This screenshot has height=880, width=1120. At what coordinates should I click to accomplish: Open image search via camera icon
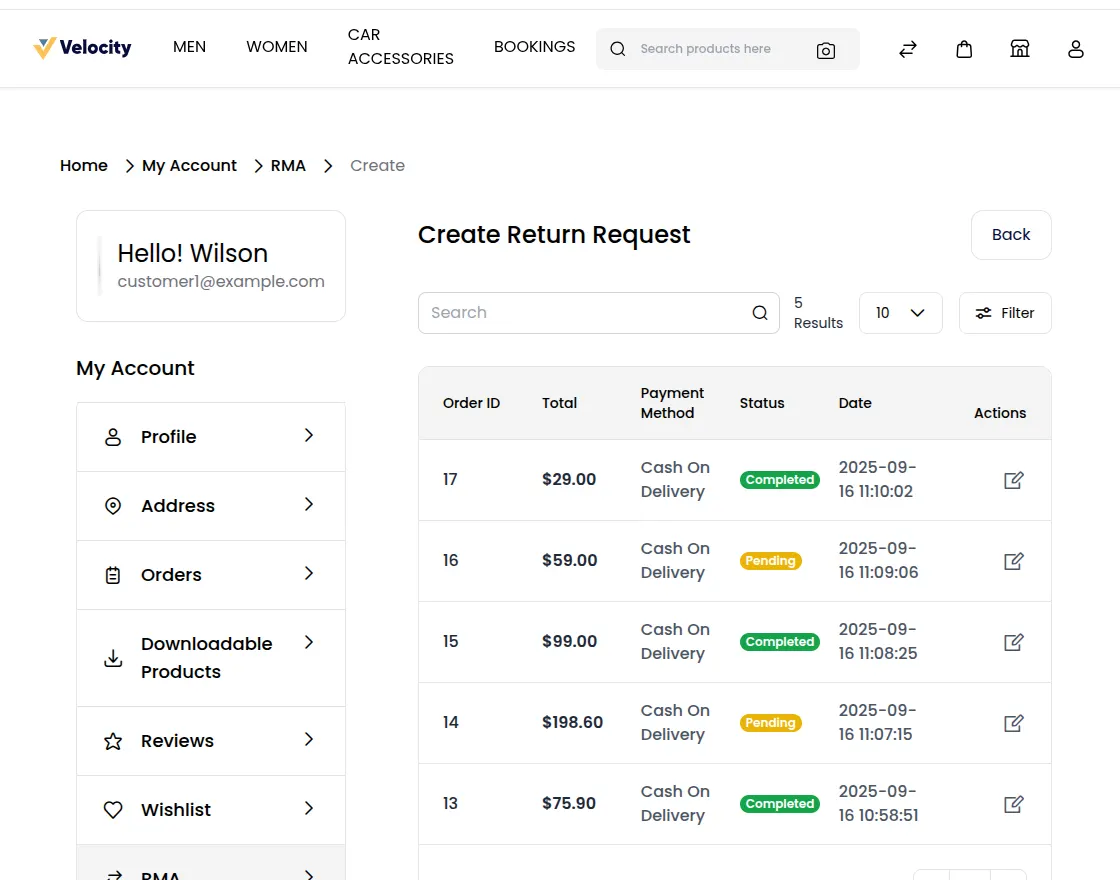(826, 49)
